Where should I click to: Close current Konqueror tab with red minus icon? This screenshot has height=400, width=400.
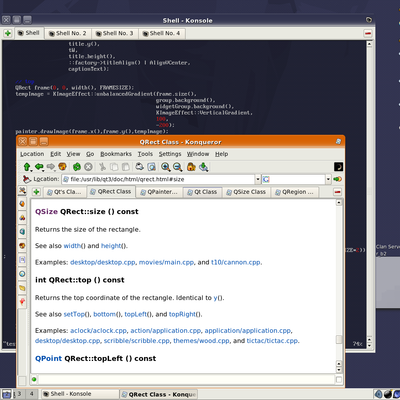point(338,192)
